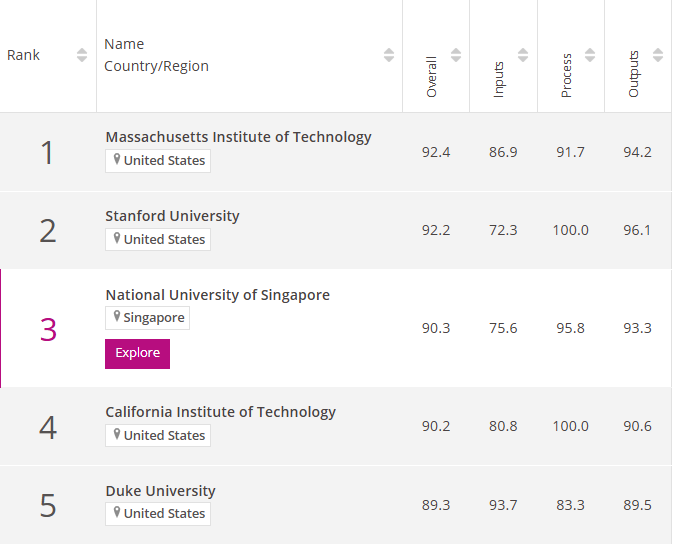The width and height of the screenshot is (681, 545).
Task: Sort table by Rank column arrows
Action: point(82,55)
